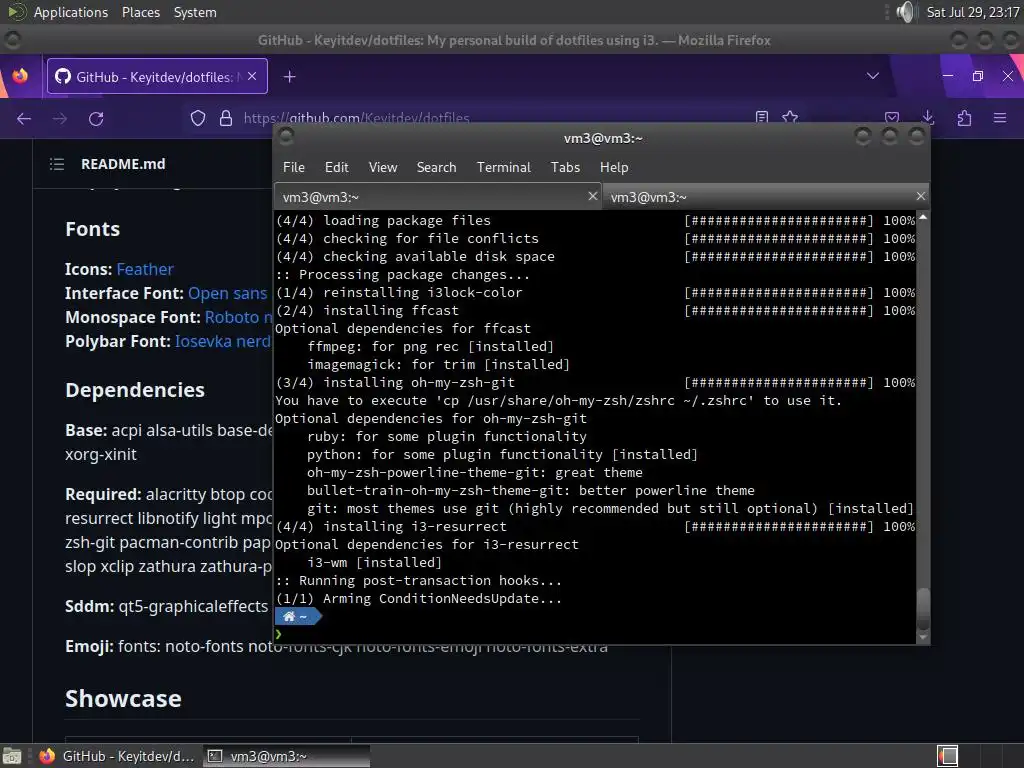This screenshot has height=768, width=1024.
Task: Click the terminal scrollbar down arrow
Action: point(923,637)
